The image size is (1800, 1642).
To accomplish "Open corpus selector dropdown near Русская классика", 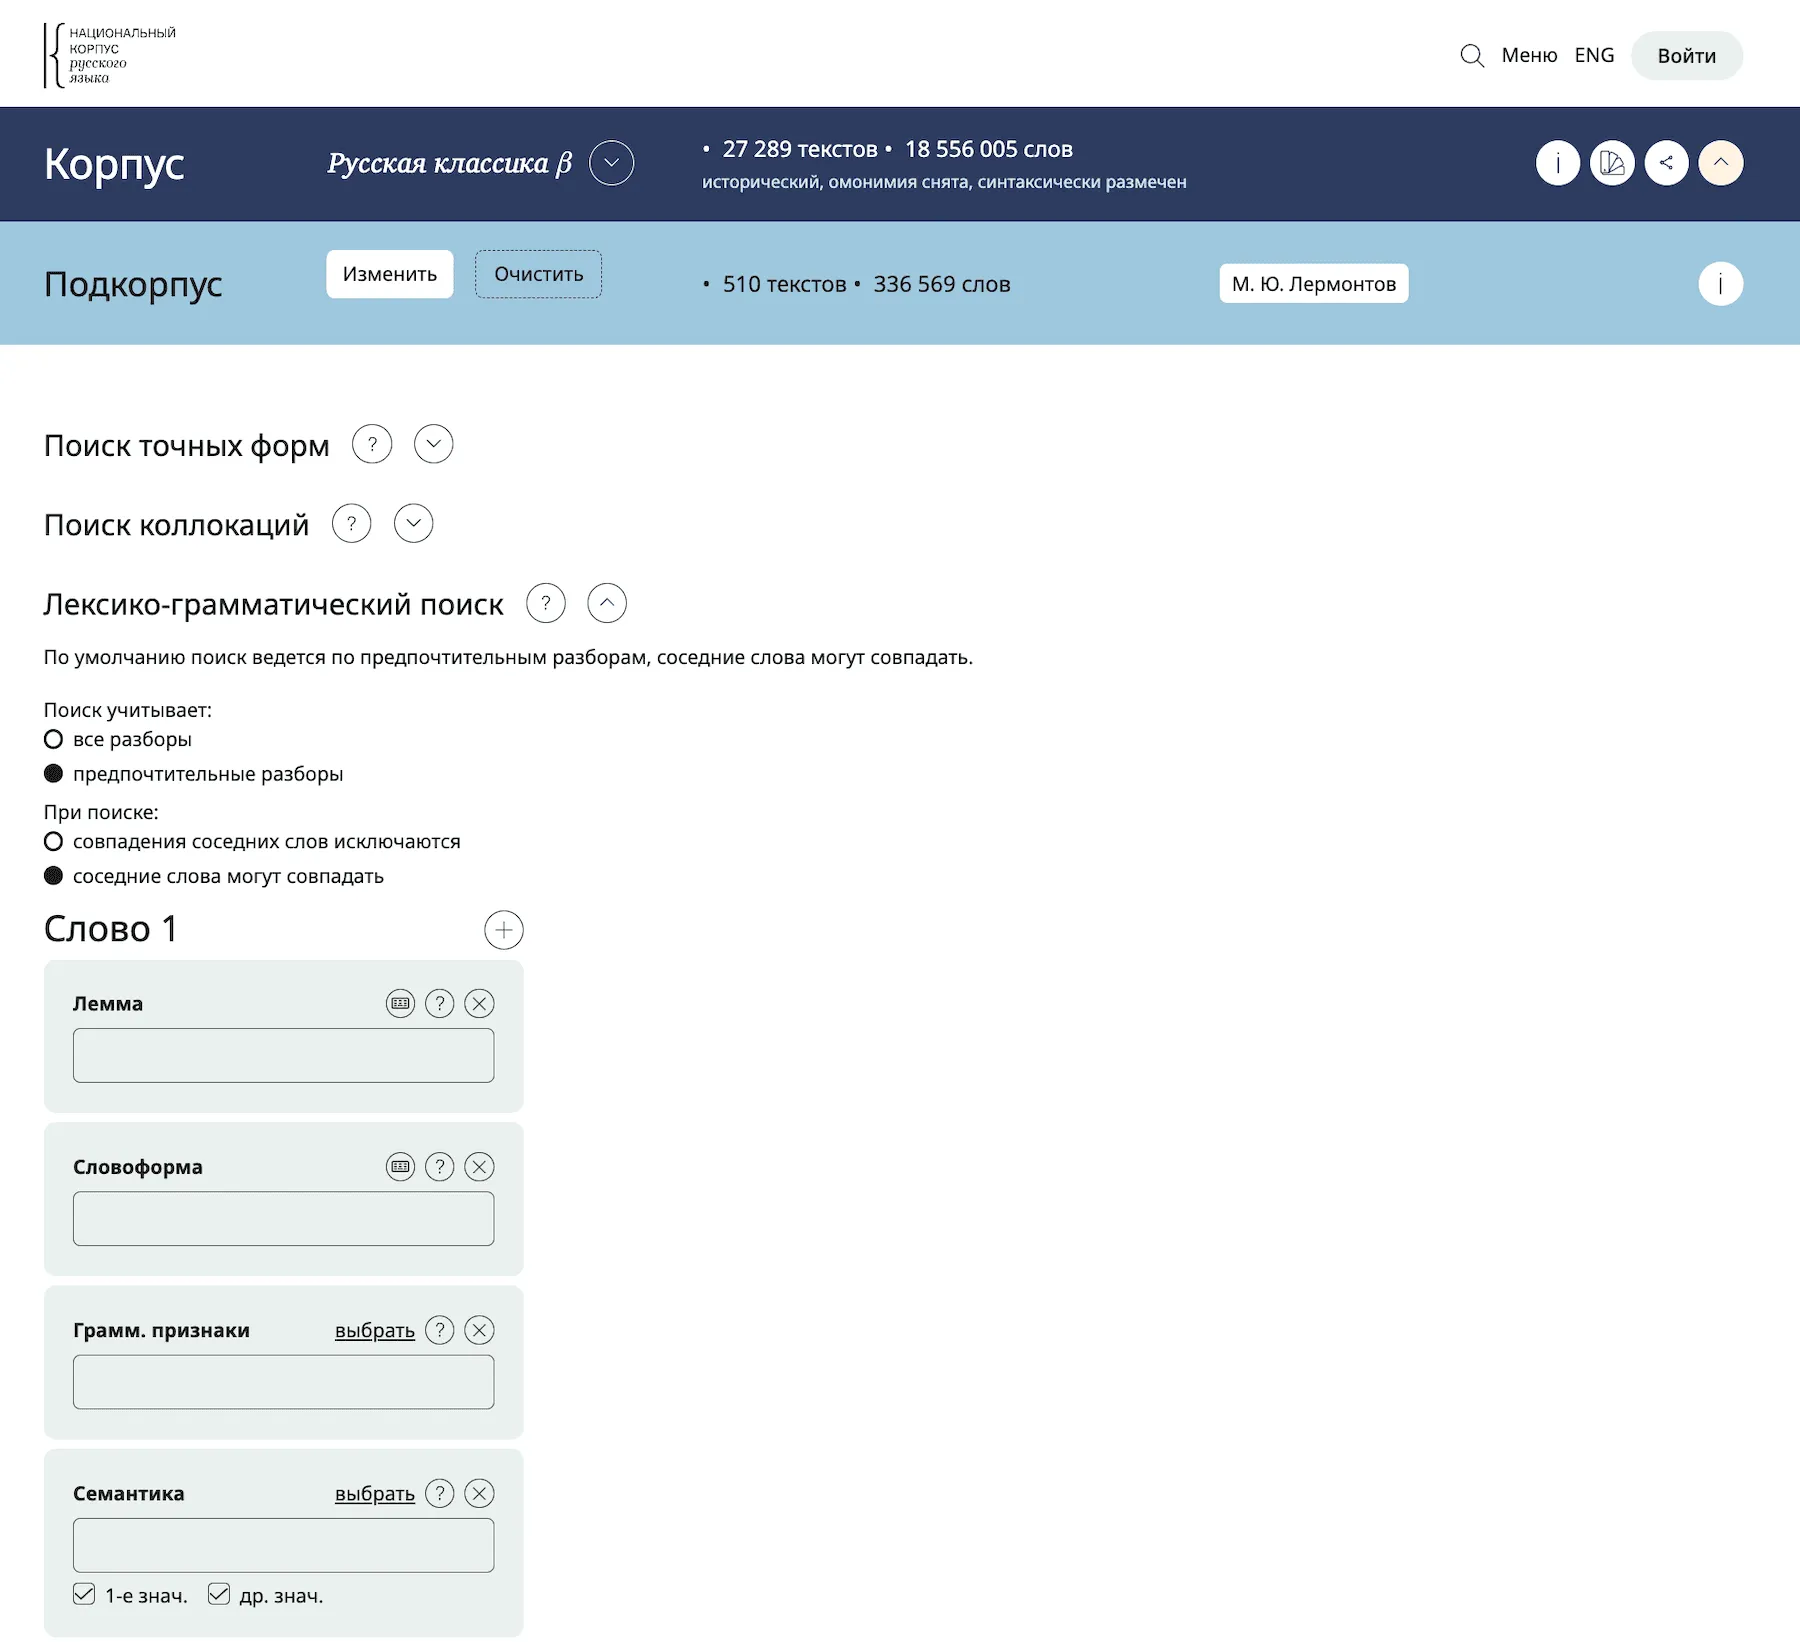I will (x=612, y=163).
